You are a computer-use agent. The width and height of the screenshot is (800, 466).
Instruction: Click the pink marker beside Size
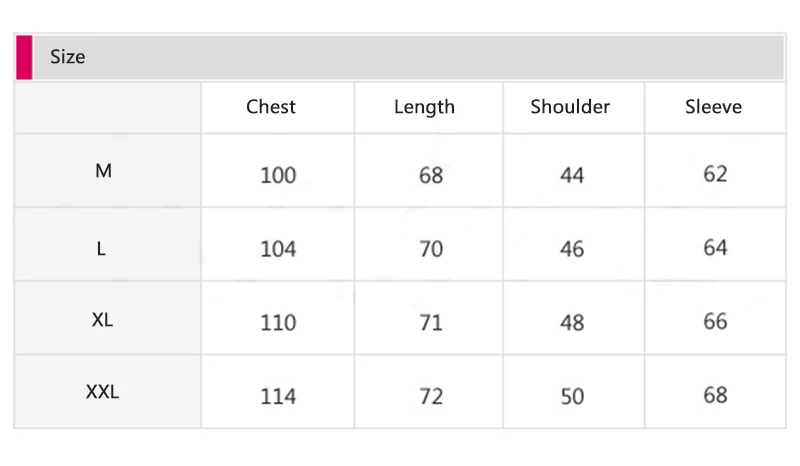[x=24, y=57]
